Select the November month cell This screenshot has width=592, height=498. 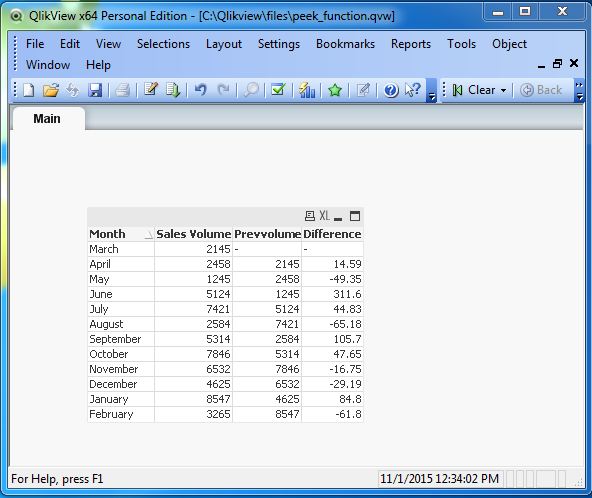click(x=121, y=369)
